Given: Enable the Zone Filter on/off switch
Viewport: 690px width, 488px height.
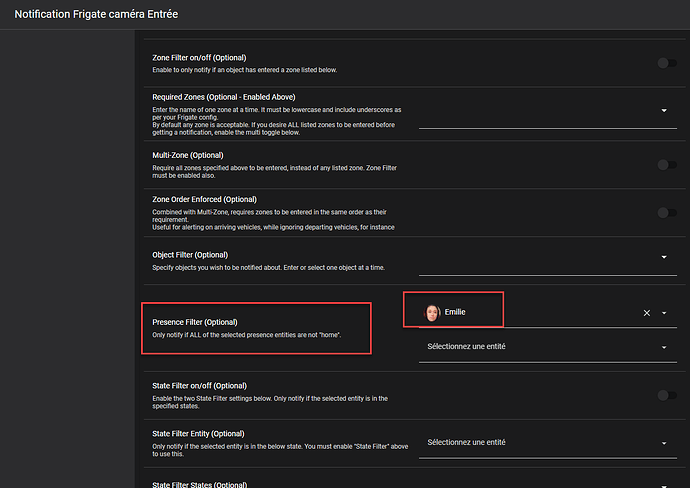Looking at the screenshot, I should (665, 63).
